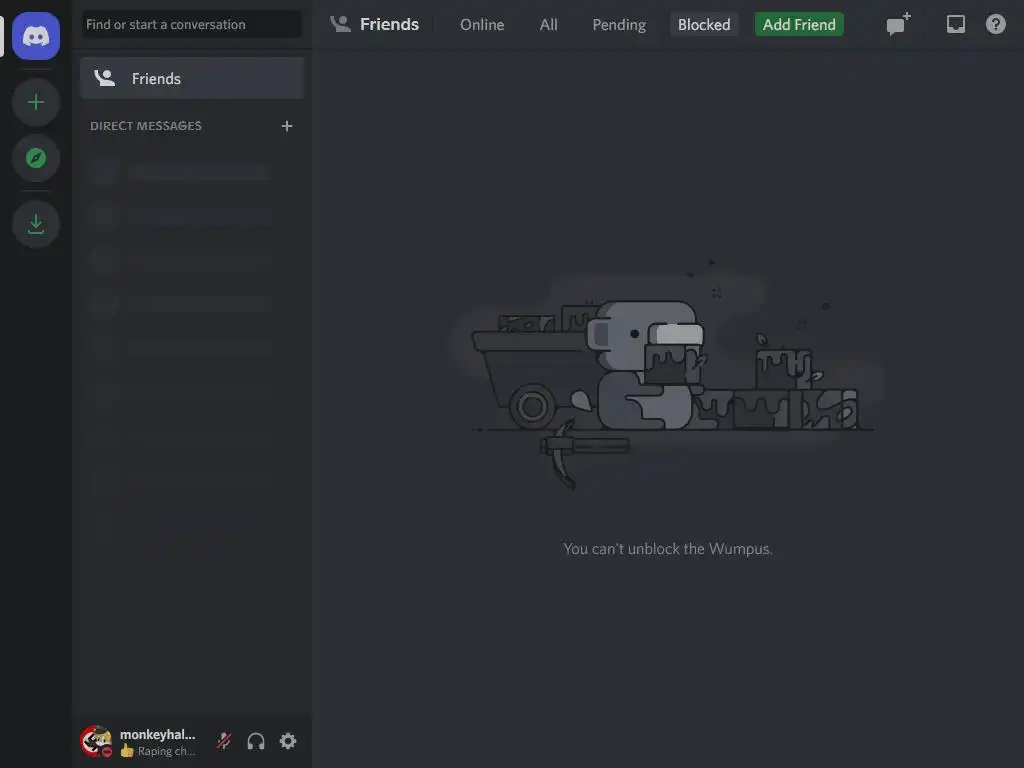Switch to the Pending tab

click(619, 25)
